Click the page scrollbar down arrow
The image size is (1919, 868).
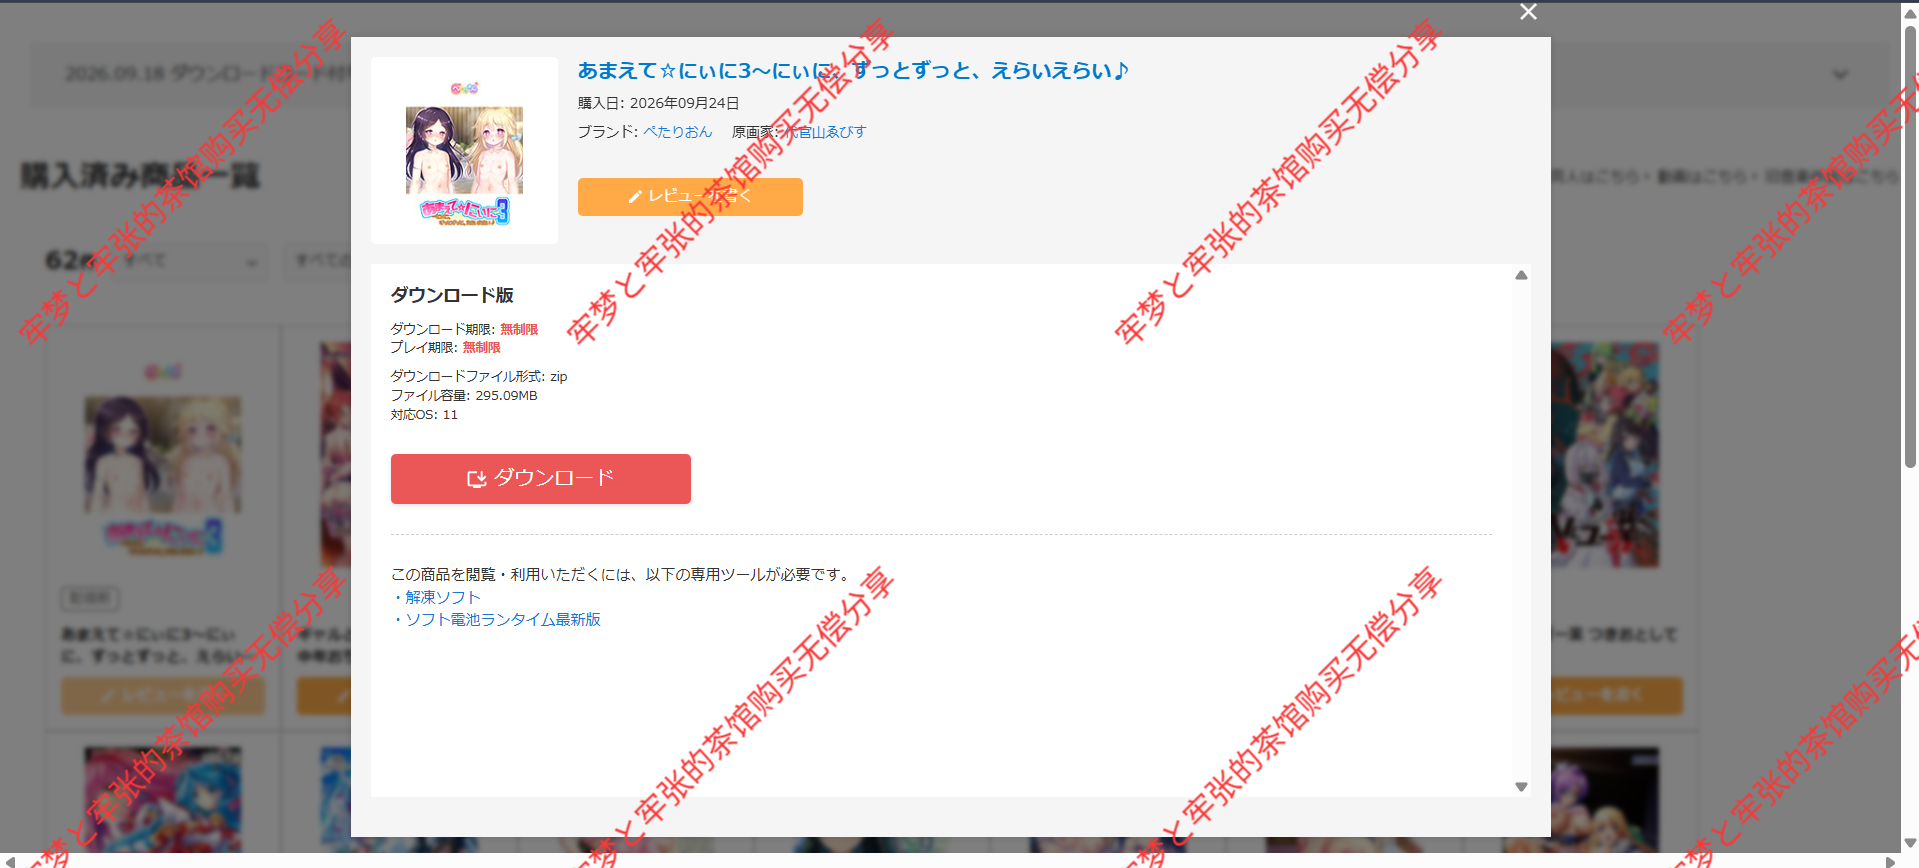(x=1910, y=844)
